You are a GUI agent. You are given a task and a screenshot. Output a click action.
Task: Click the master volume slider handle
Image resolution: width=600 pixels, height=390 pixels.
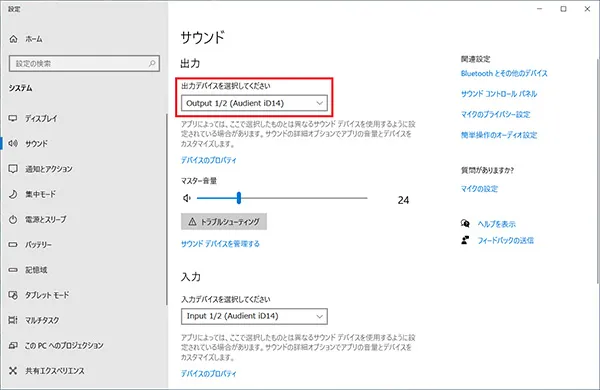tap(239, 198)
